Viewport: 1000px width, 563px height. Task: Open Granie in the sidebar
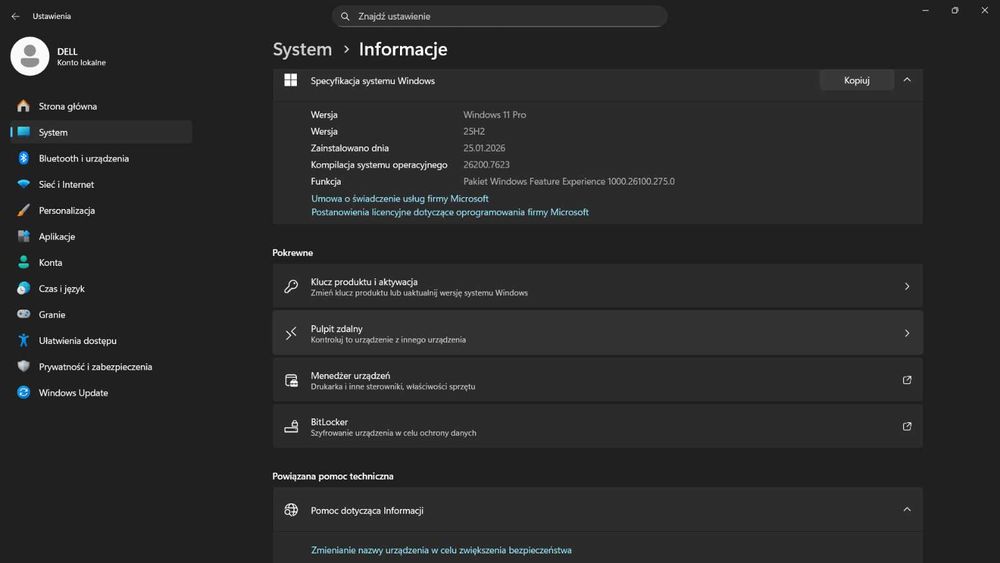[101, 314]
